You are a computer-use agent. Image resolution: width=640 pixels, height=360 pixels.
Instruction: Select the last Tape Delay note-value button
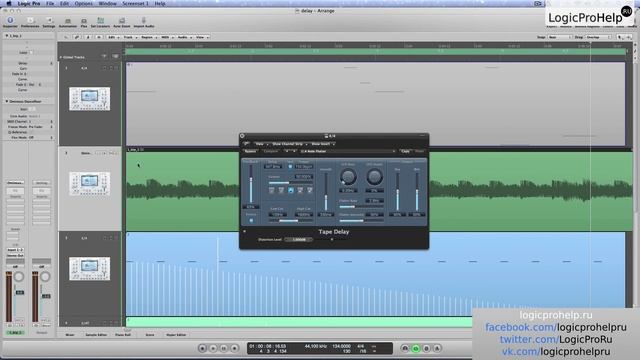point(310,190)
